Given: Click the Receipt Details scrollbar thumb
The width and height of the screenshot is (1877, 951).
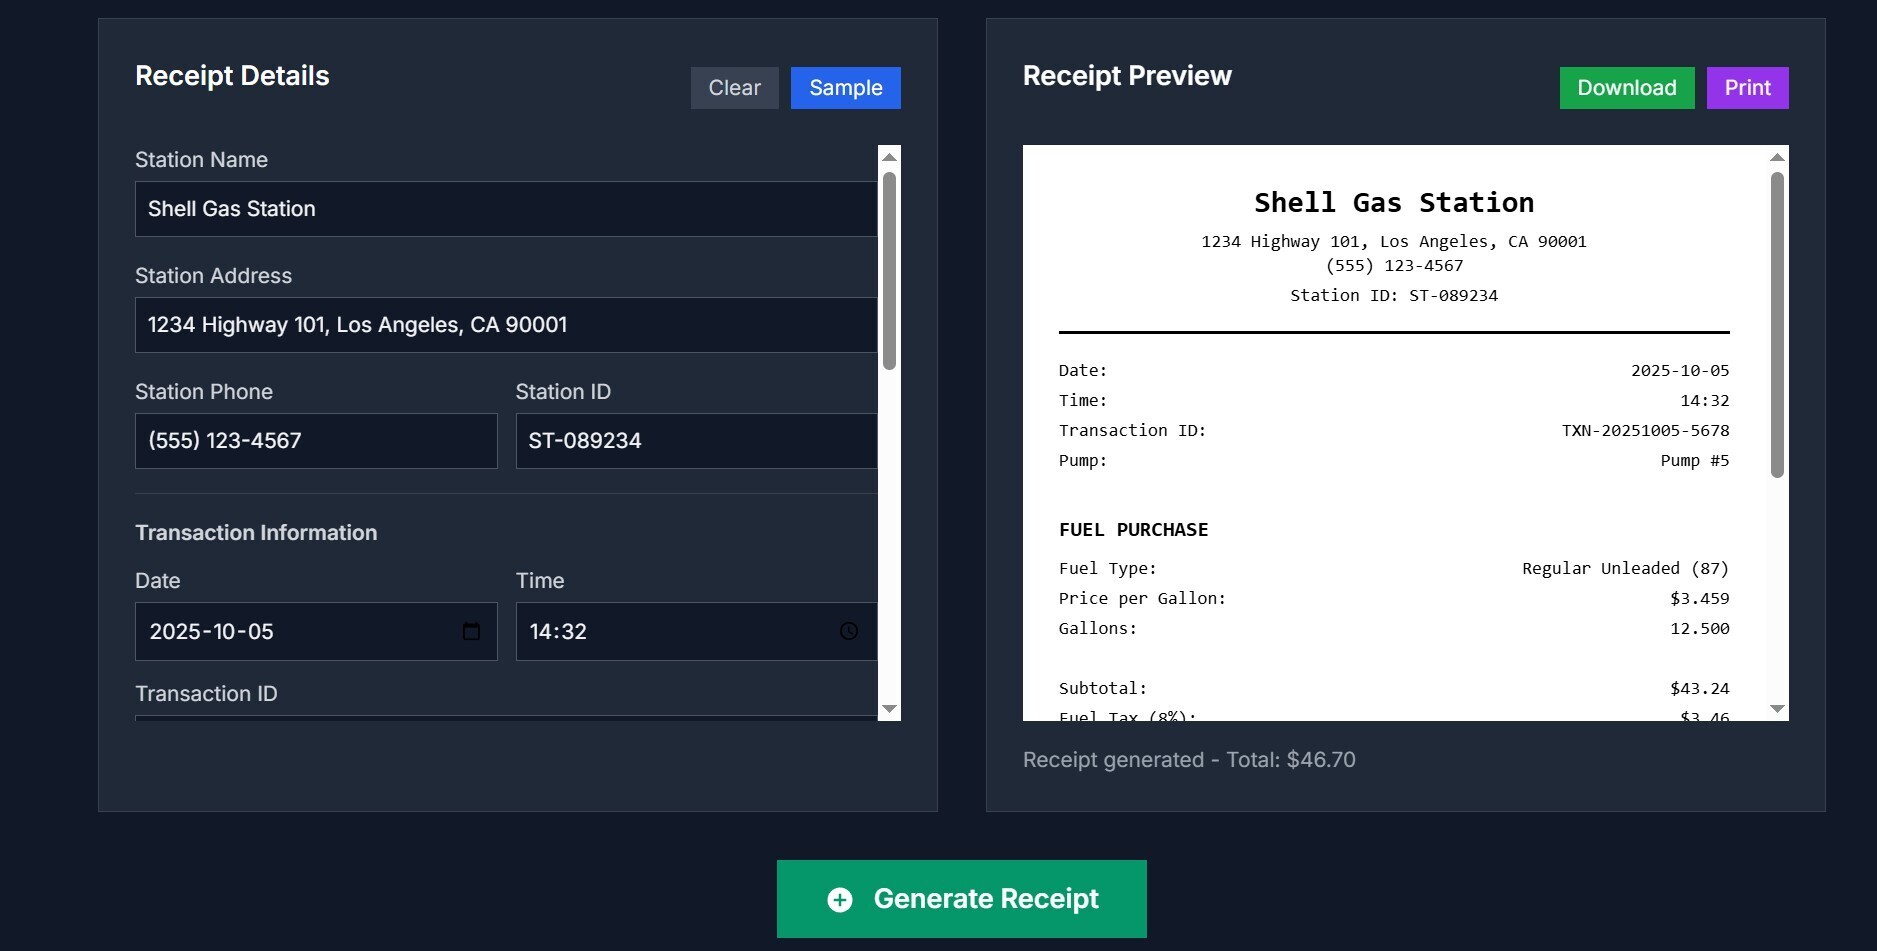Looking at the screenshot, I should tap(889, 270).
